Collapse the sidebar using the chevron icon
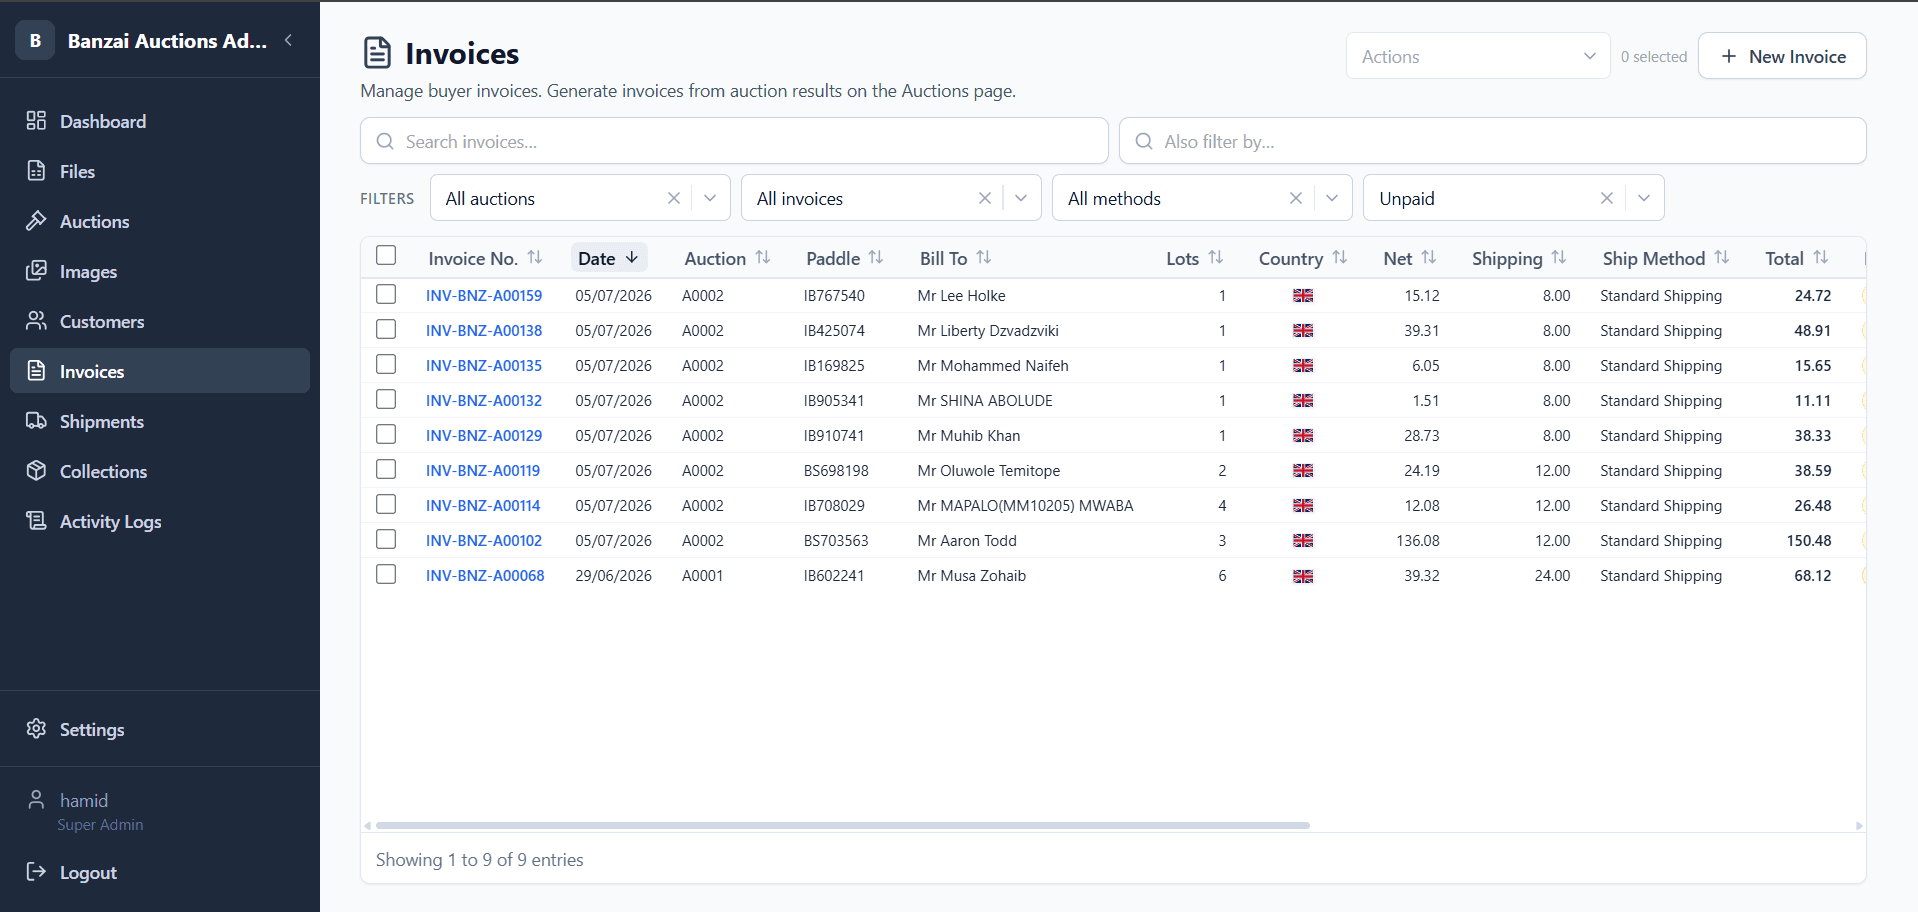Image resolution: width=1918 pixels, height=912 pixels. click(288, 40)
